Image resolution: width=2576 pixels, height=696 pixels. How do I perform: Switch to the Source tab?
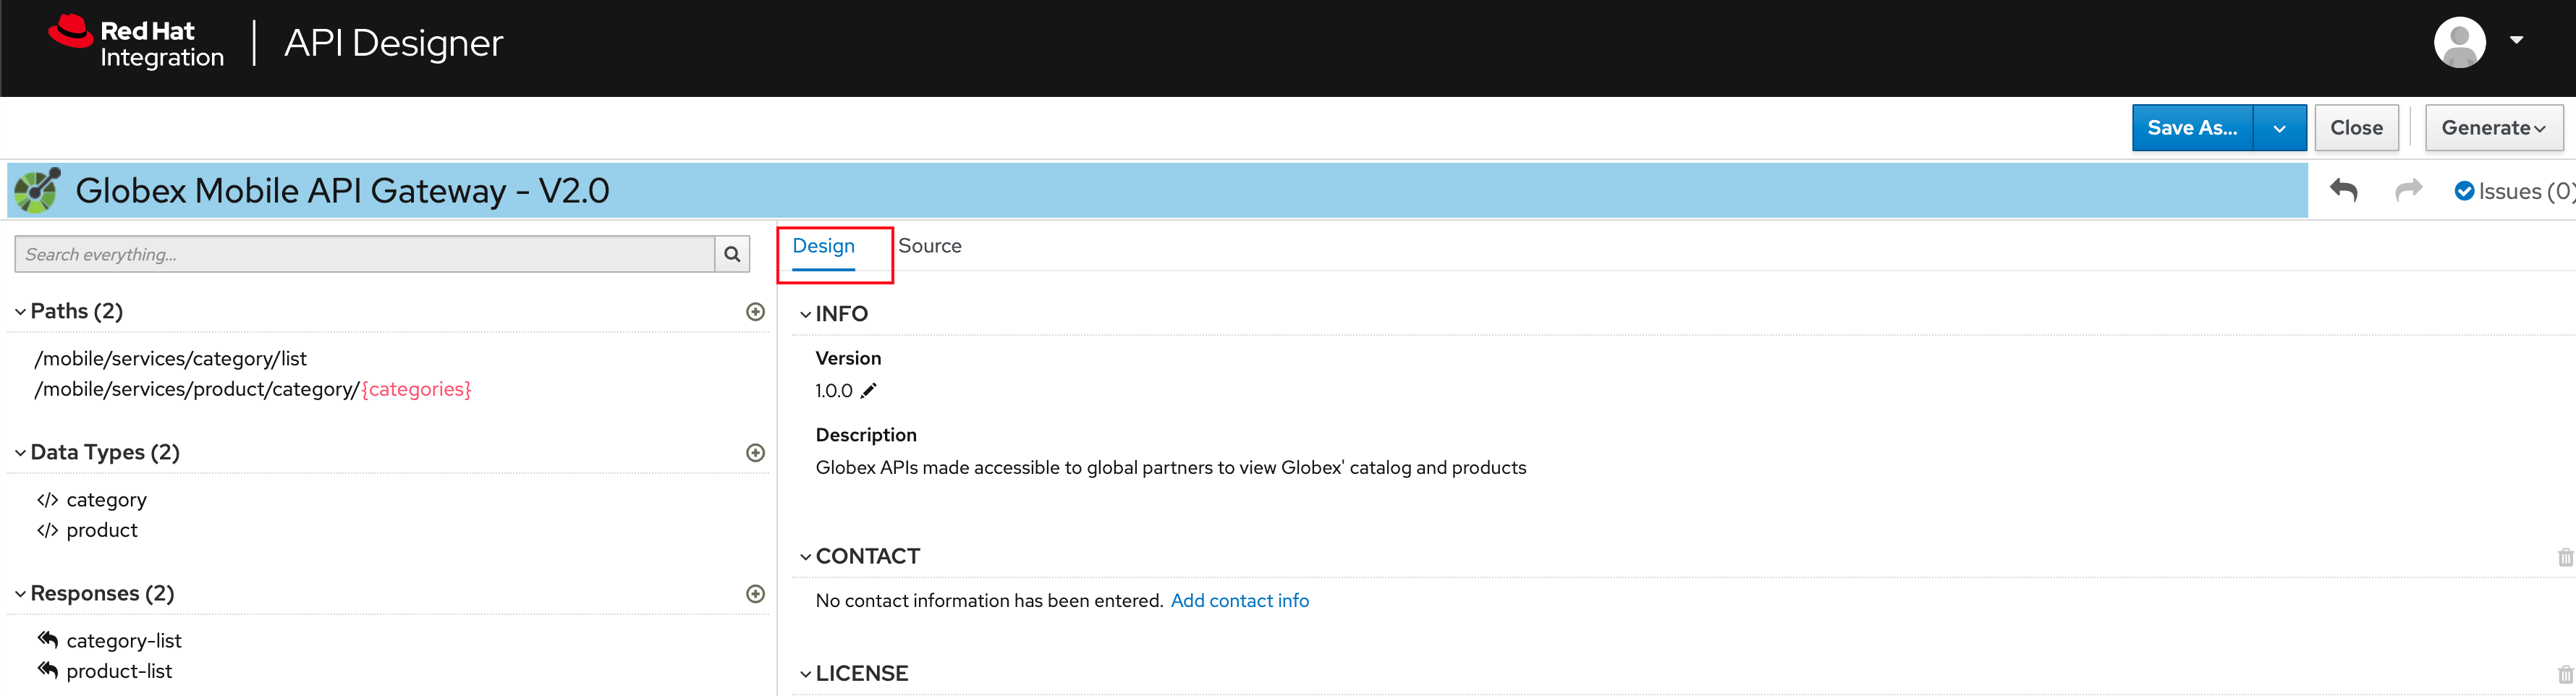[929, 246]
